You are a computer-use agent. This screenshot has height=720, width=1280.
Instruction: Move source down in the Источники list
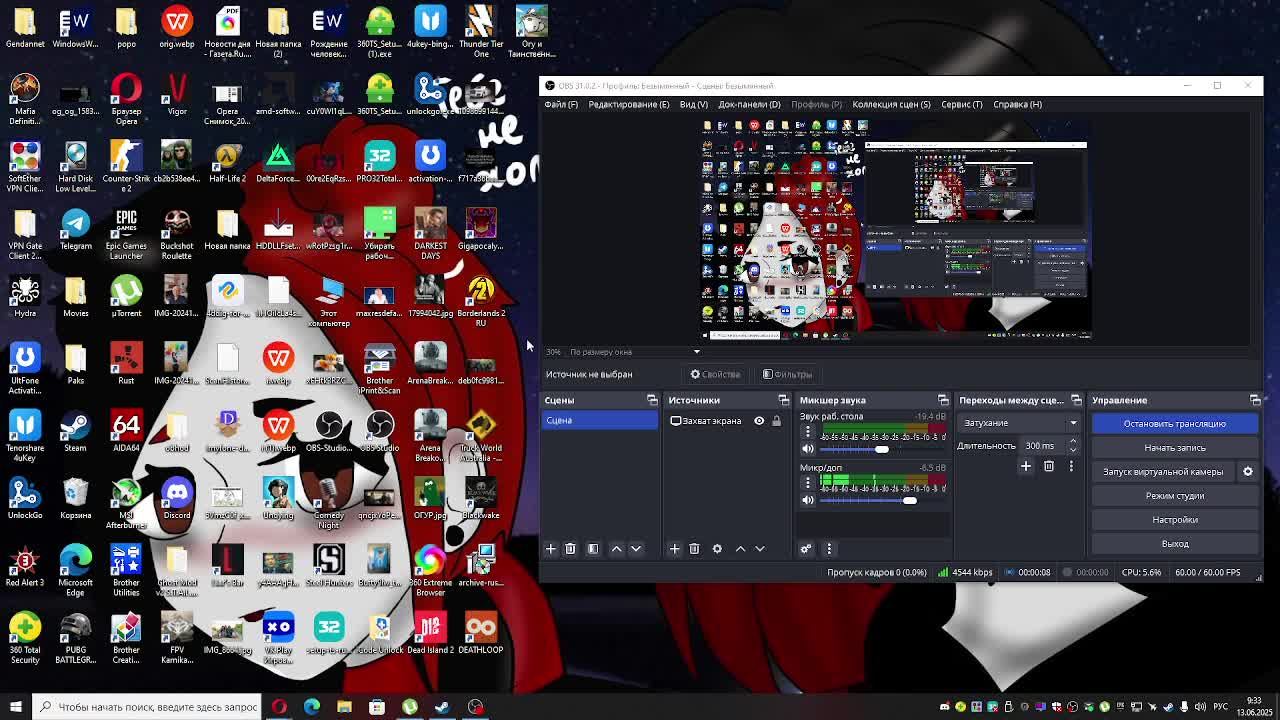[x=760, y=548]
